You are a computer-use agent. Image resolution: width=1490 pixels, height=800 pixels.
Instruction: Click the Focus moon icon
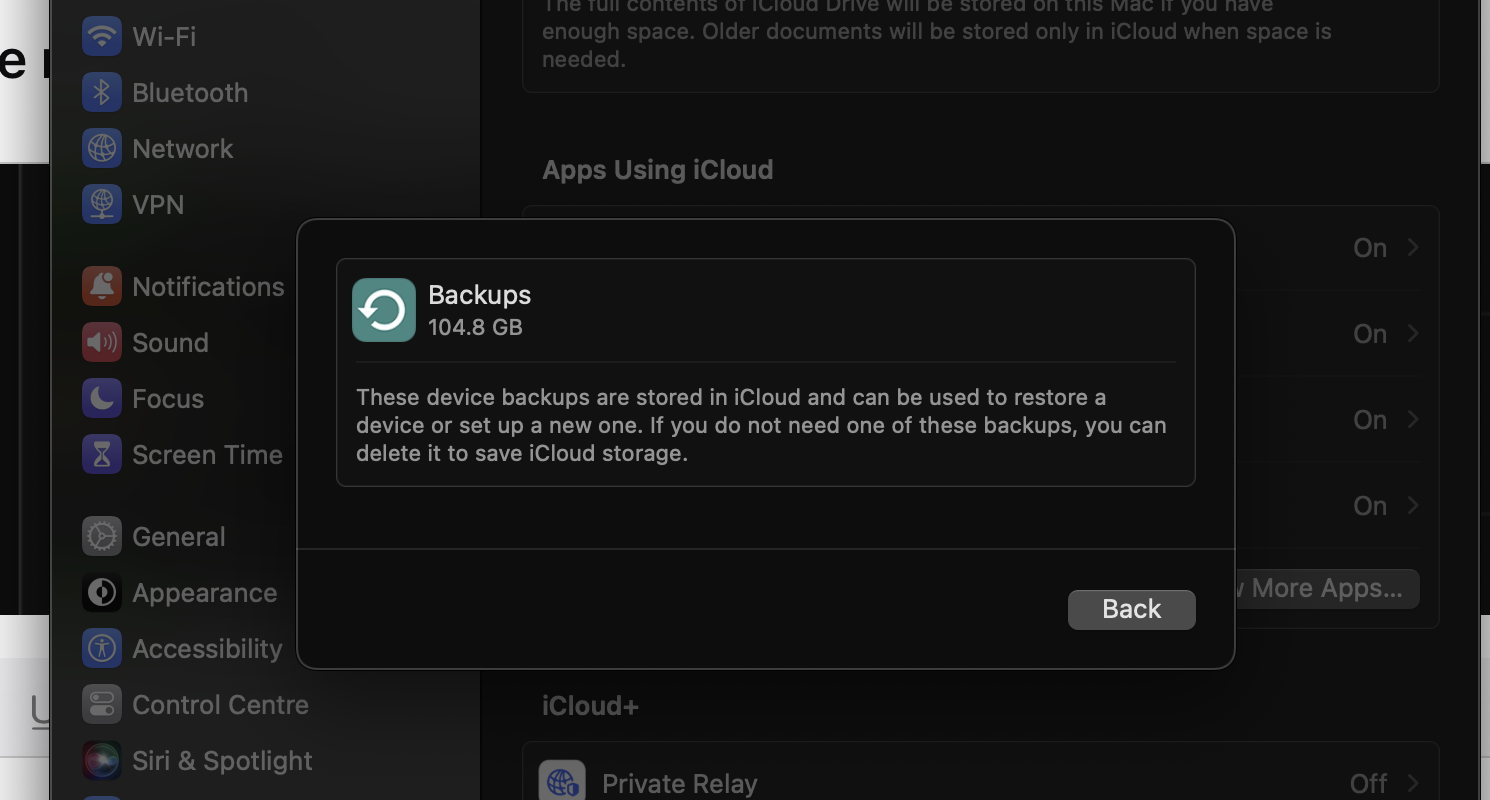point(101,399)
